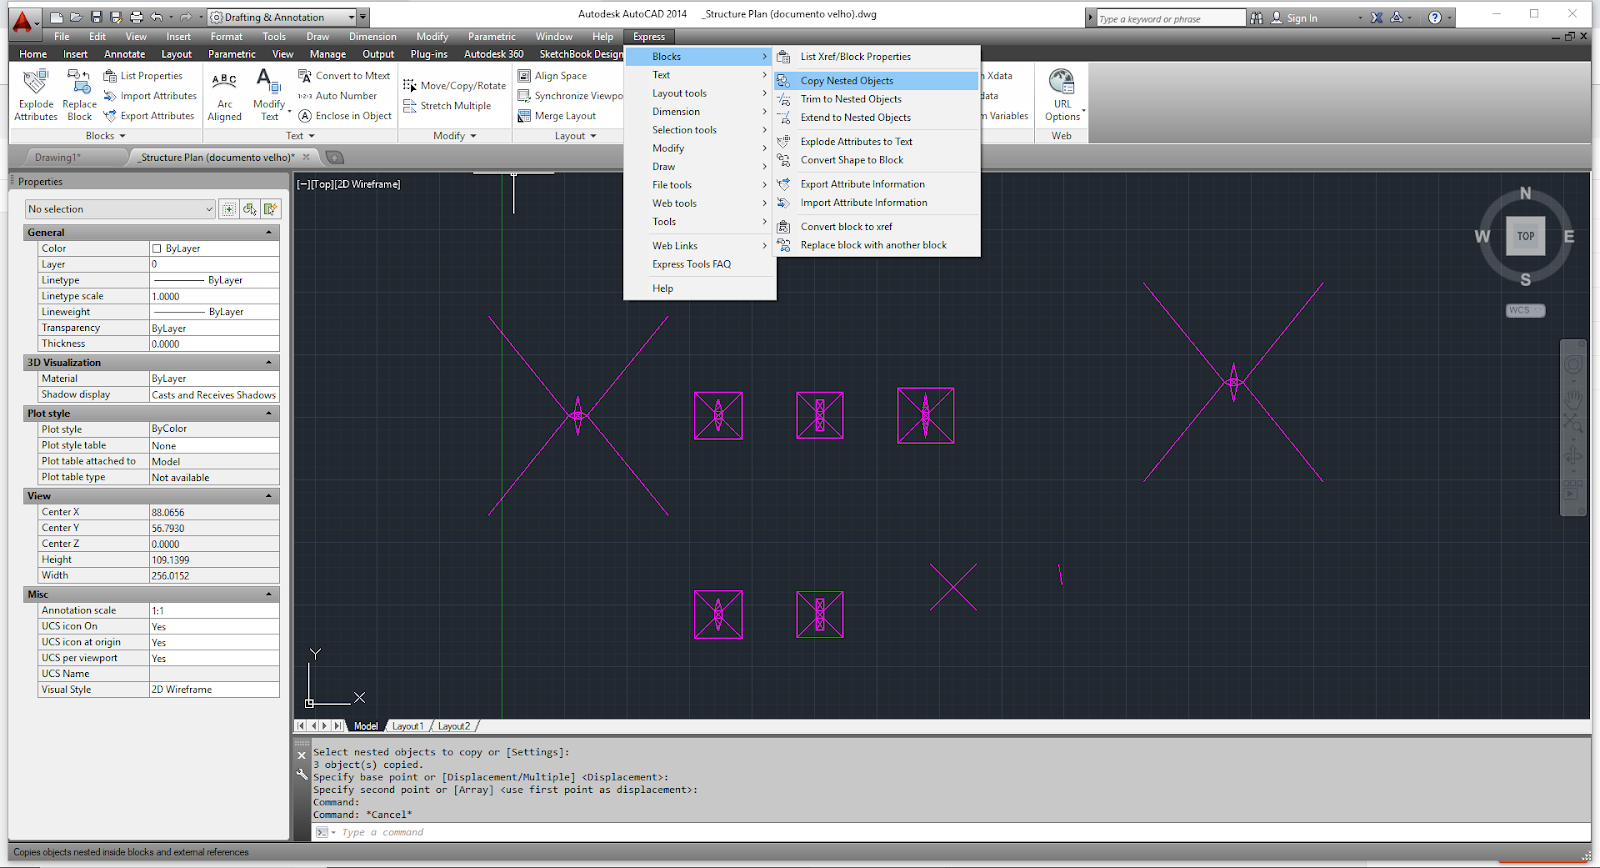
Task: Expand the Blocks ribbon panel title dropdown
Action: 105,136
